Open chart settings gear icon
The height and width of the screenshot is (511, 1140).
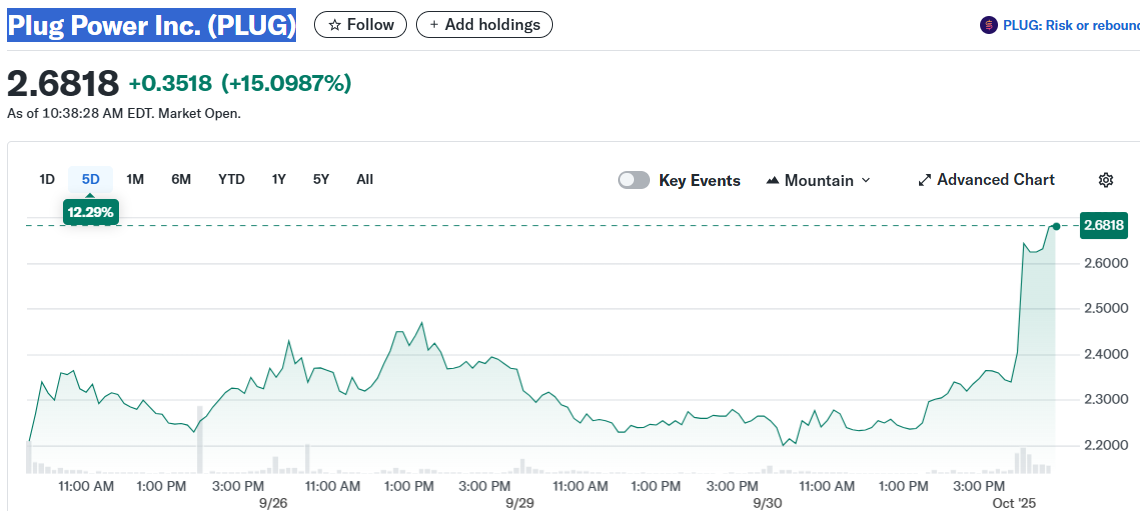pyautogui.click(x=1105, y=180)
